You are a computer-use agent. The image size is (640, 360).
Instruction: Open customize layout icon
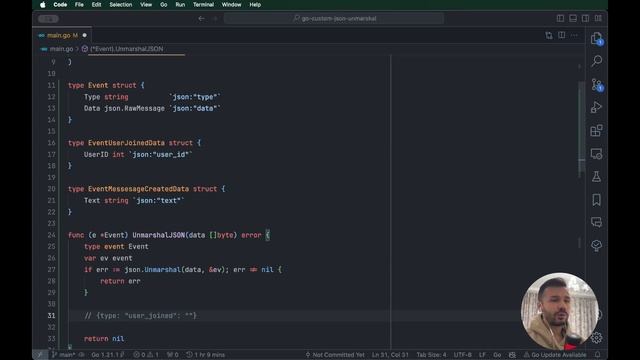point(598,18)
